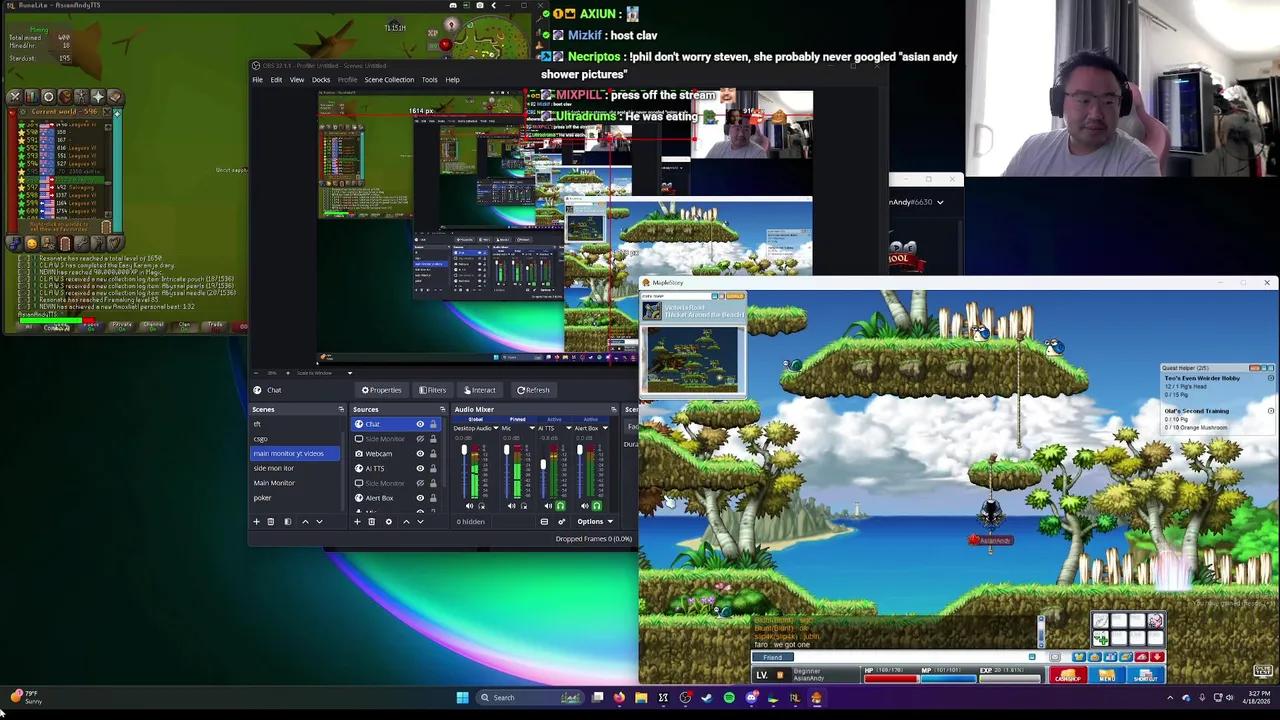Viewport: 1280px width, 720px height.
Task: Open Alert Box channel dropdown
Action: (x=605, y=428)
